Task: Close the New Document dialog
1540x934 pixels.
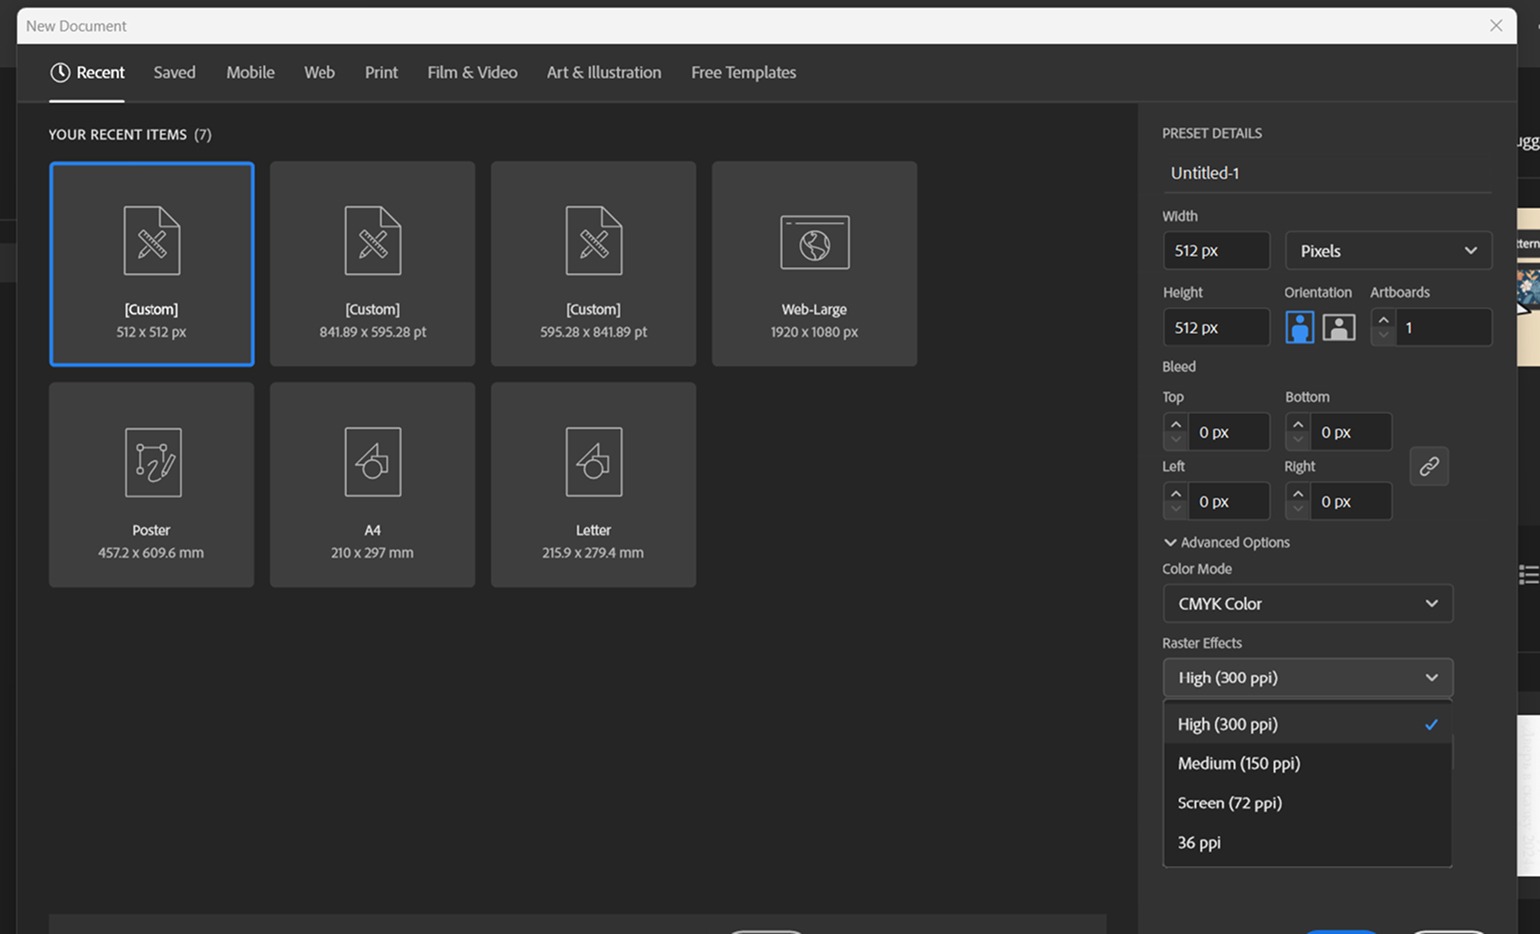Action: click(1496, 26)
